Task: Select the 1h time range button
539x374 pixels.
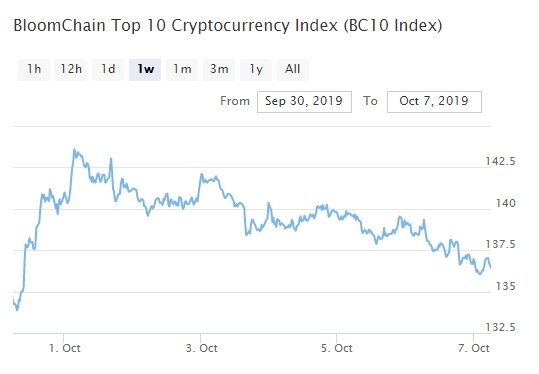Action: (34, 69)
